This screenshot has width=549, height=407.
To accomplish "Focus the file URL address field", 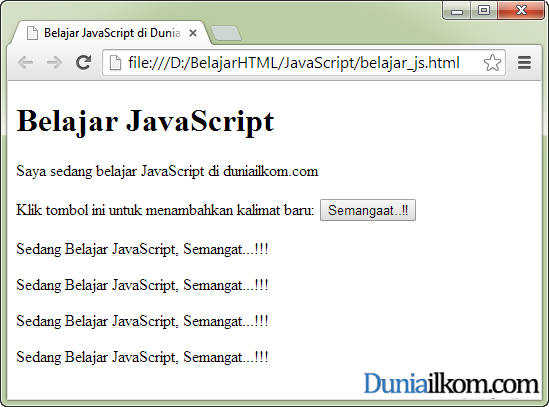I will pyautogui.click(x=294, y=63).
